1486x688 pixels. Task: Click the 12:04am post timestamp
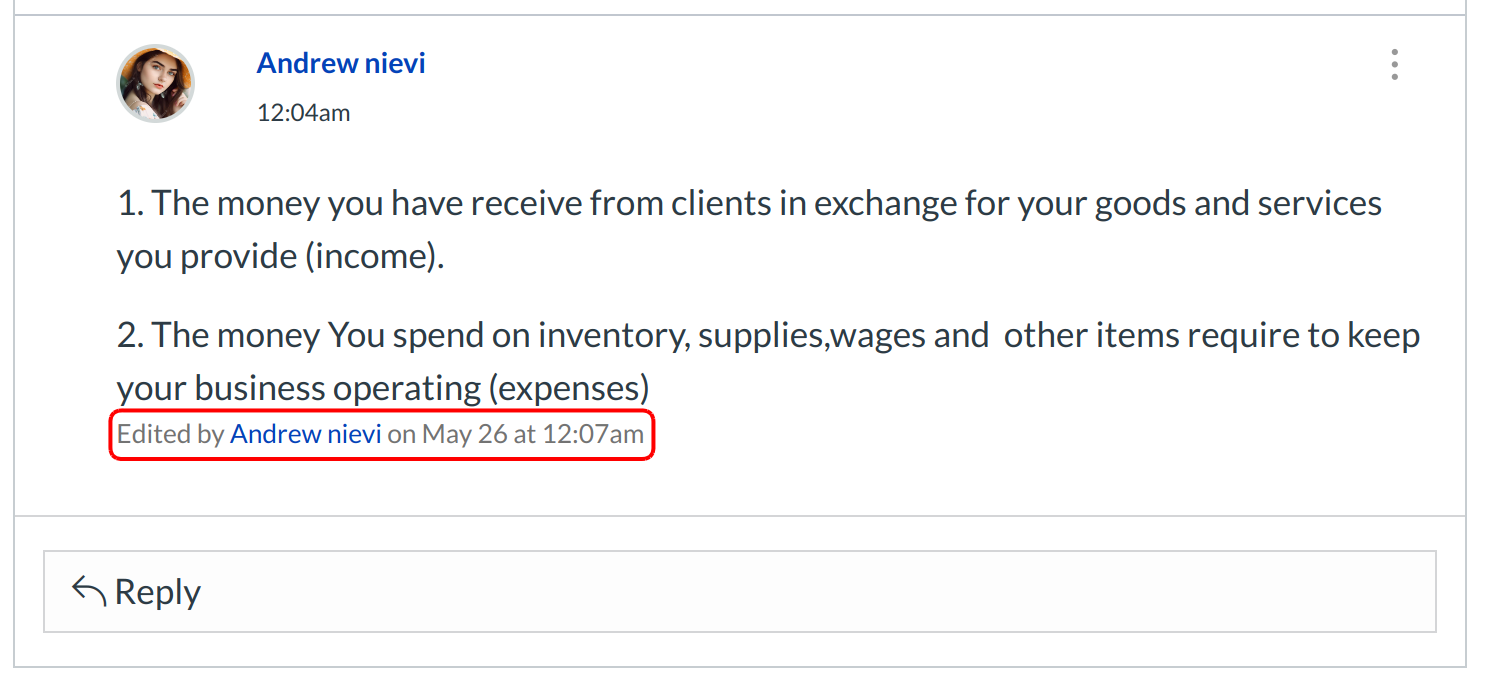coord(304,113)
